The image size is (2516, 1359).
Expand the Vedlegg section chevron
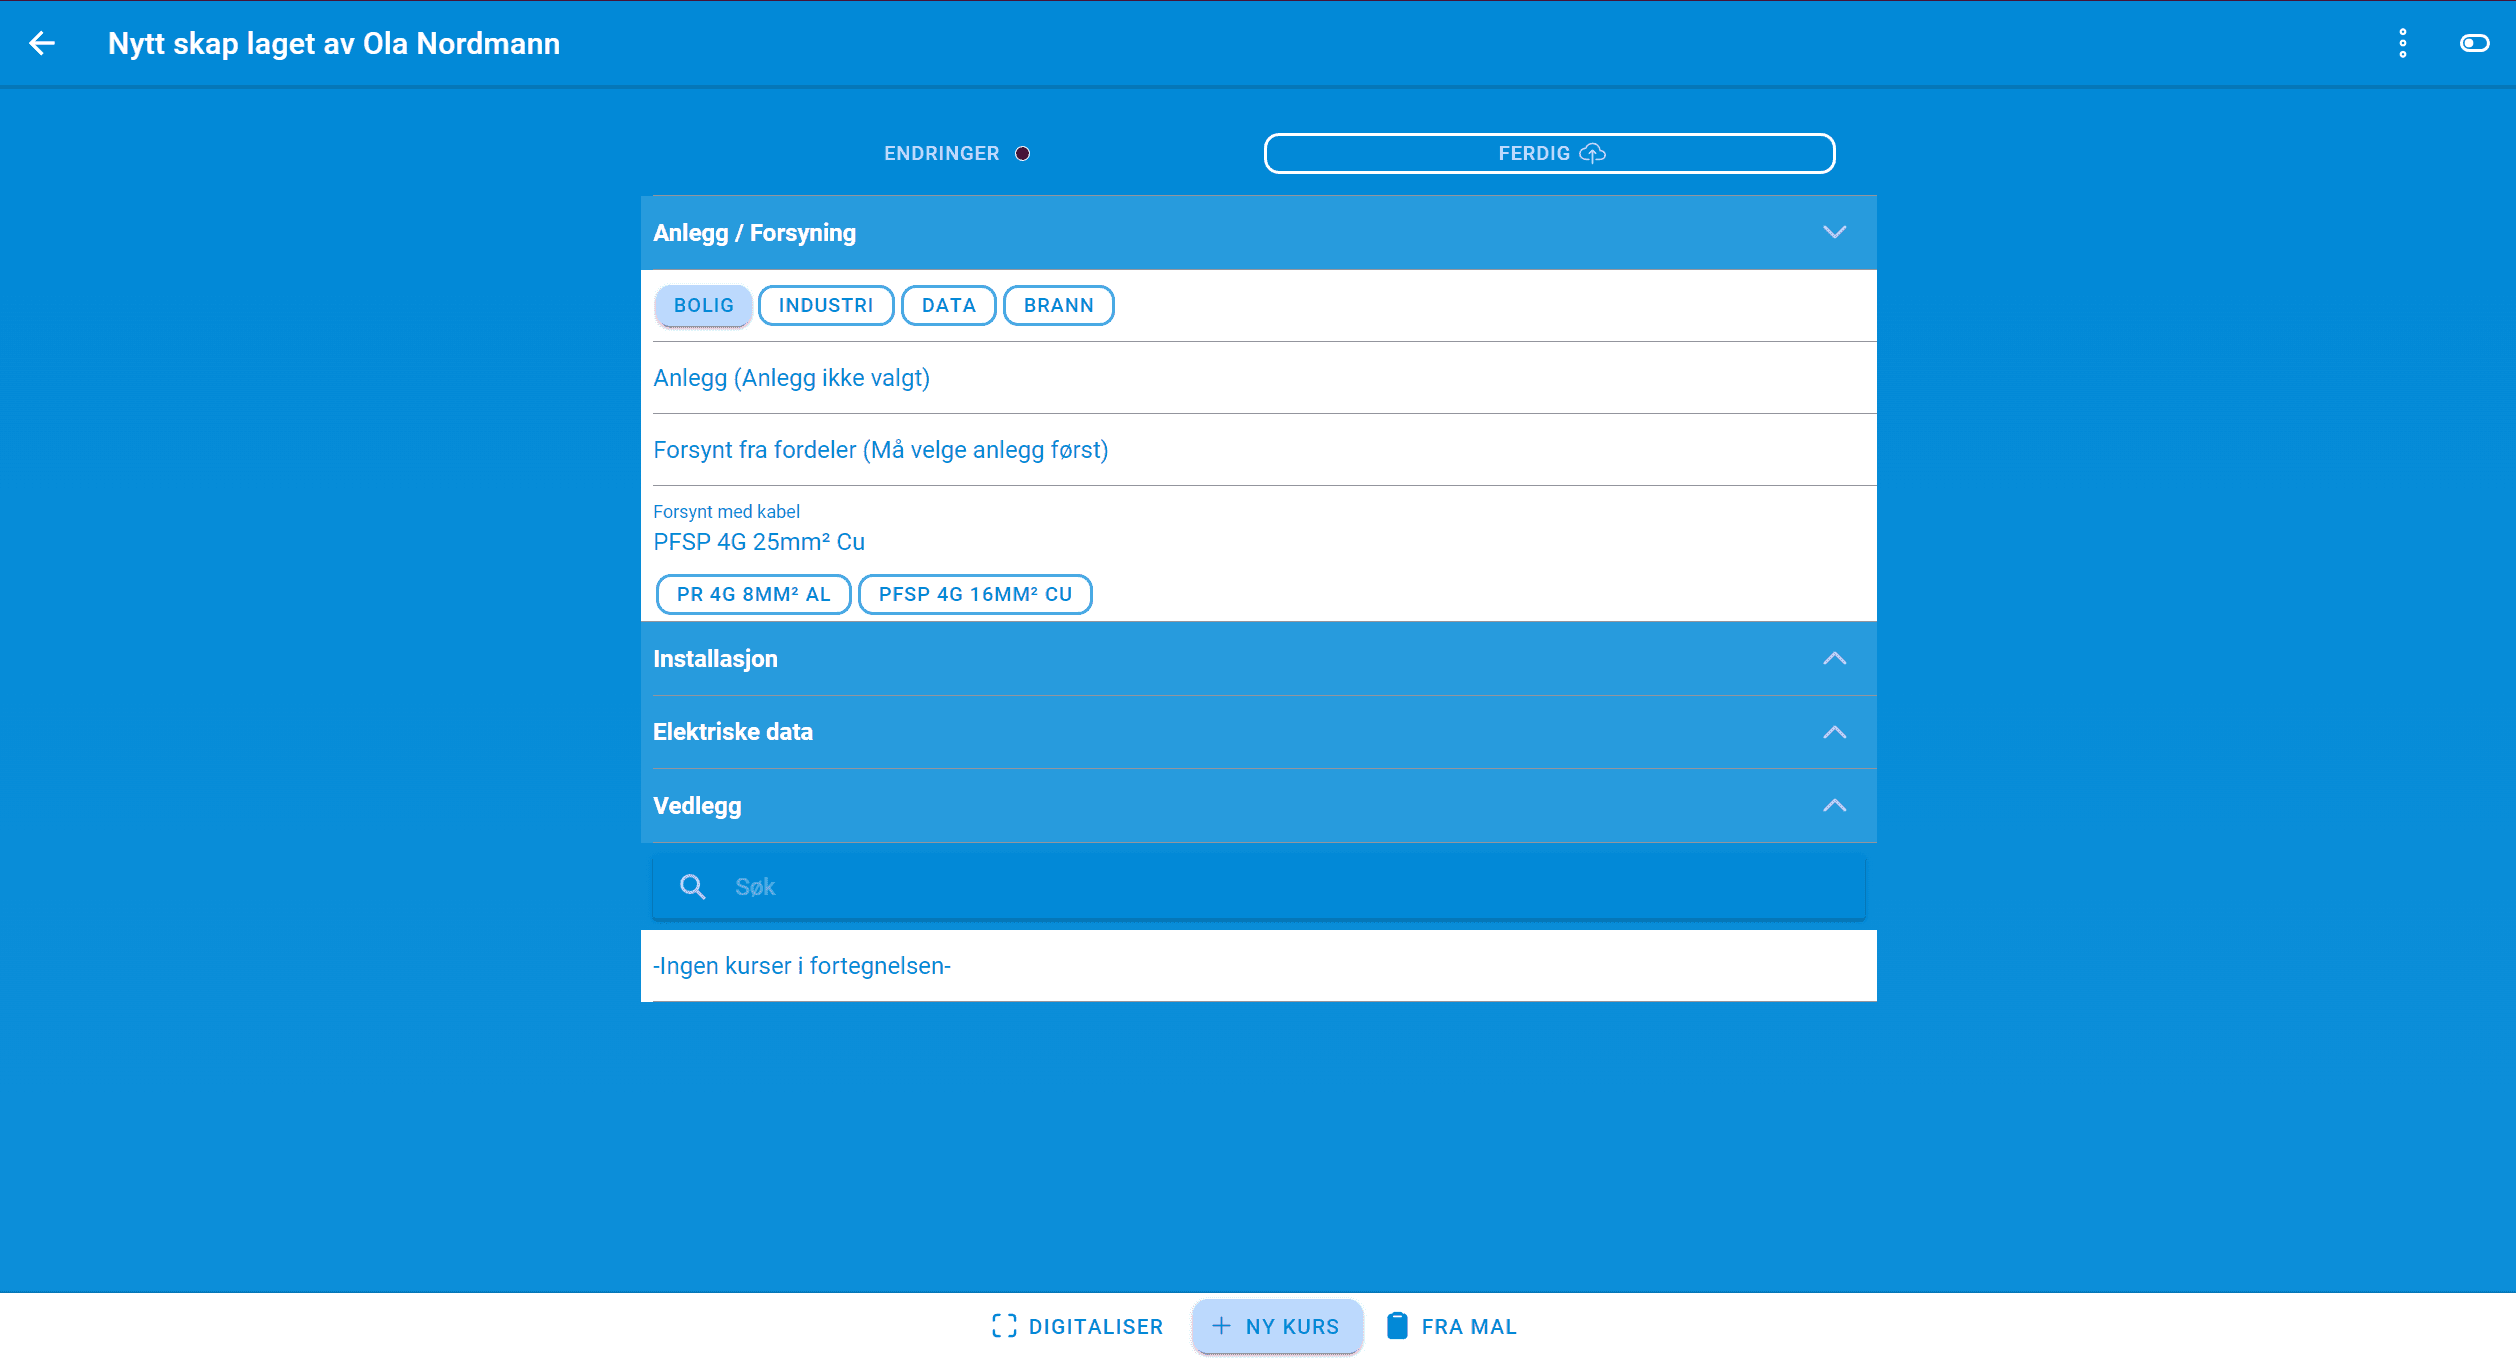tap(1834, 805)
